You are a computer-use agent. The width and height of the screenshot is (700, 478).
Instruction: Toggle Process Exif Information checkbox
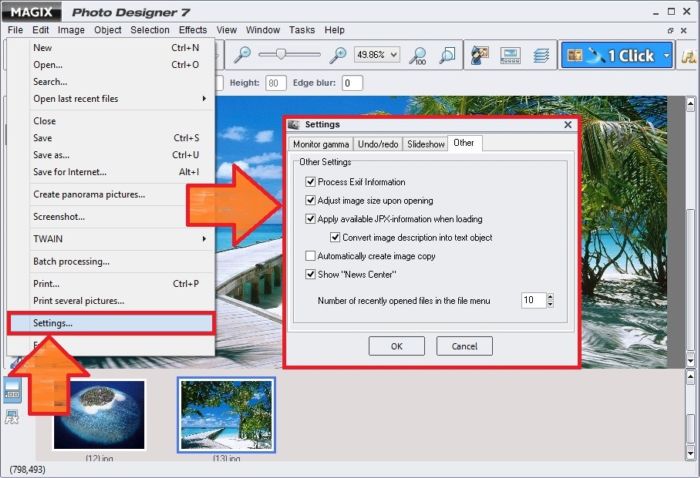tap(310, 182)
